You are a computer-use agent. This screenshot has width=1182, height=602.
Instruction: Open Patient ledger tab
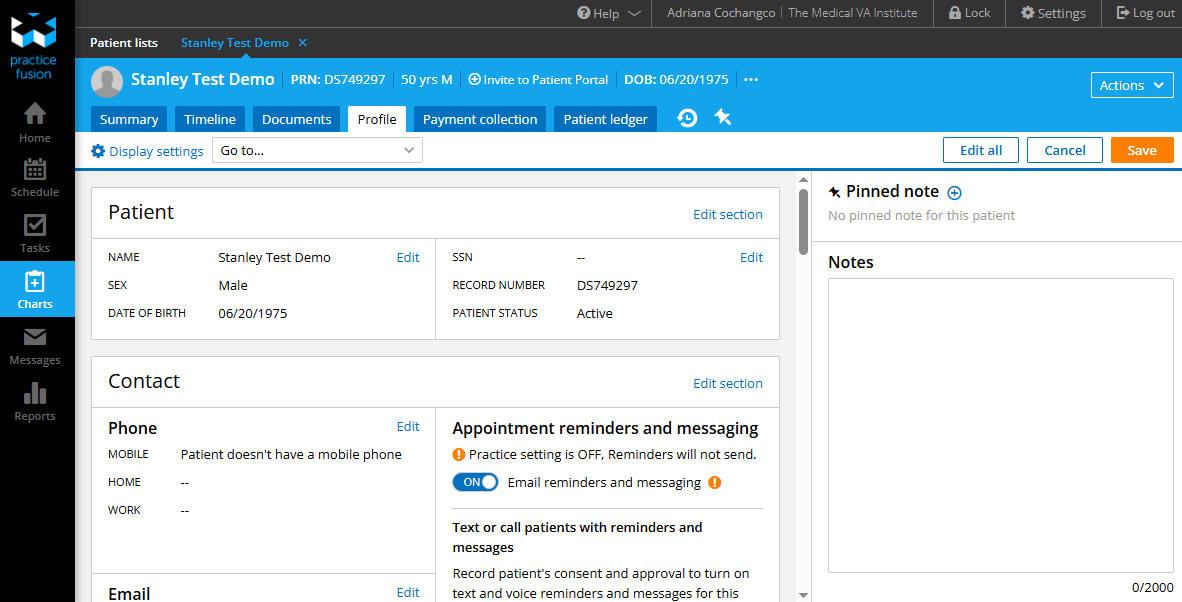(605, 119)
